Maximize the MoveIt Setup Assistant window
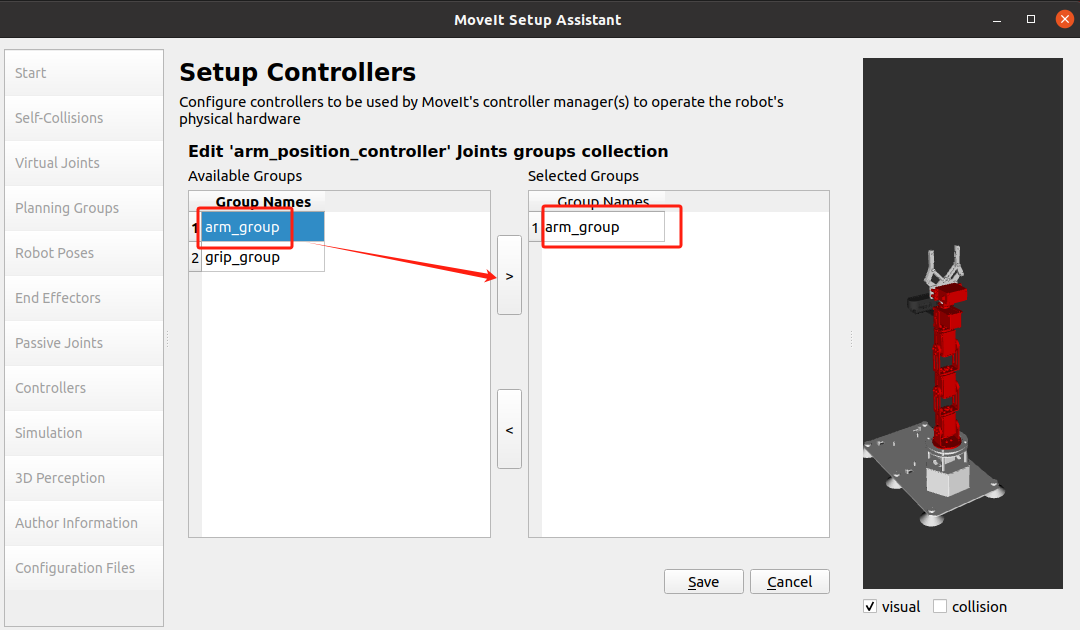Image resolution: width=1080 pixels, height=630 pixels. point(1031,19)
